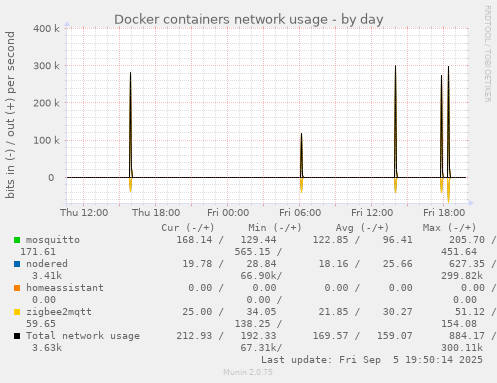This screenshot has width=497, height=383.
Task: Click the Total network usage max 300.11k
Action: [x=462, y=348]
